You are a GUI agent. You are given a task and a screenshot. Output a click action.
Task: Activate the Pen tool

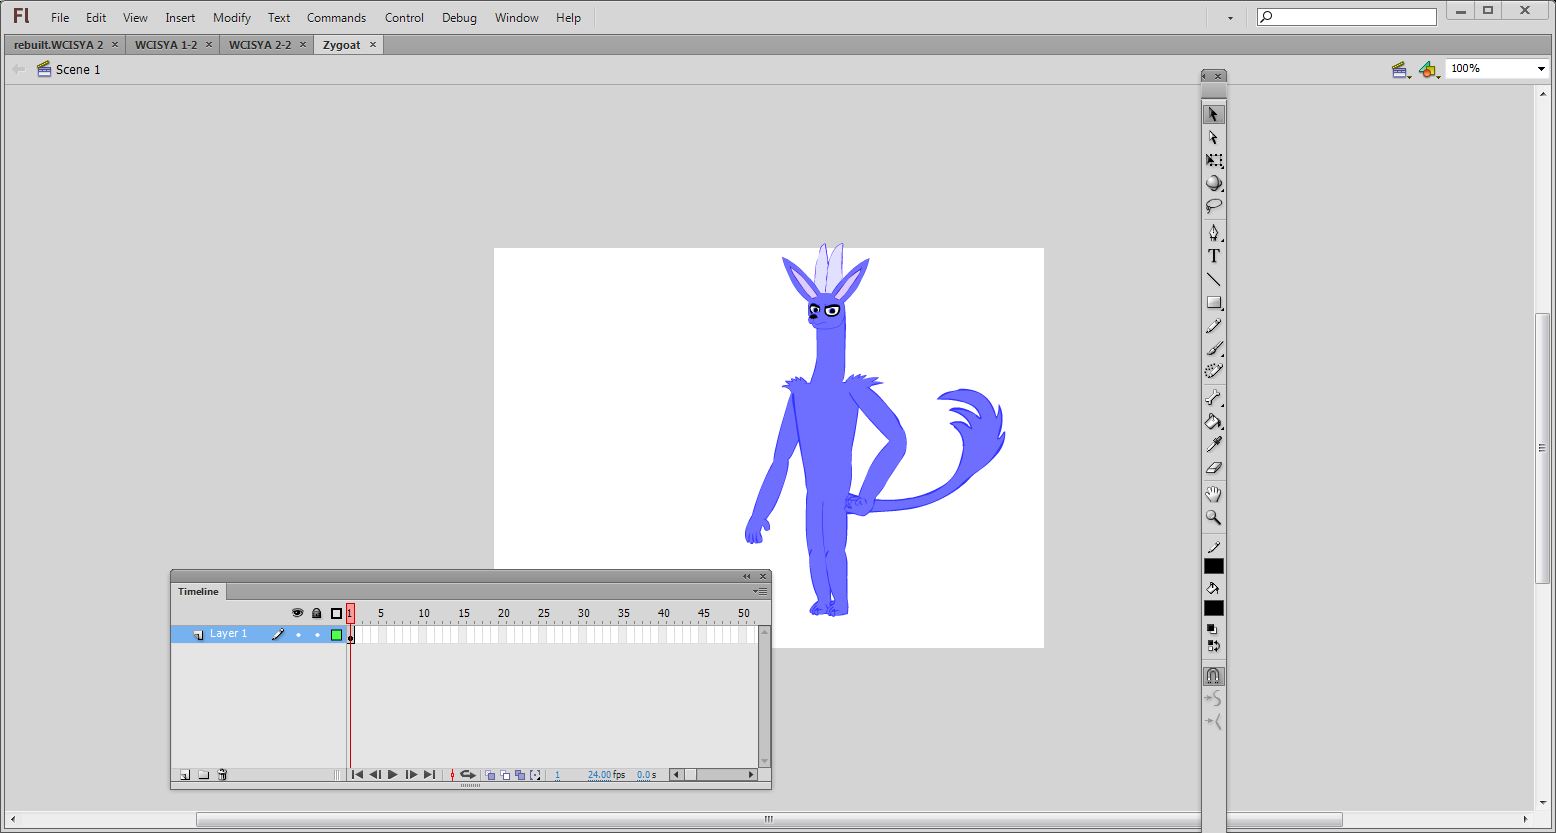click(x=1213, y=232)
